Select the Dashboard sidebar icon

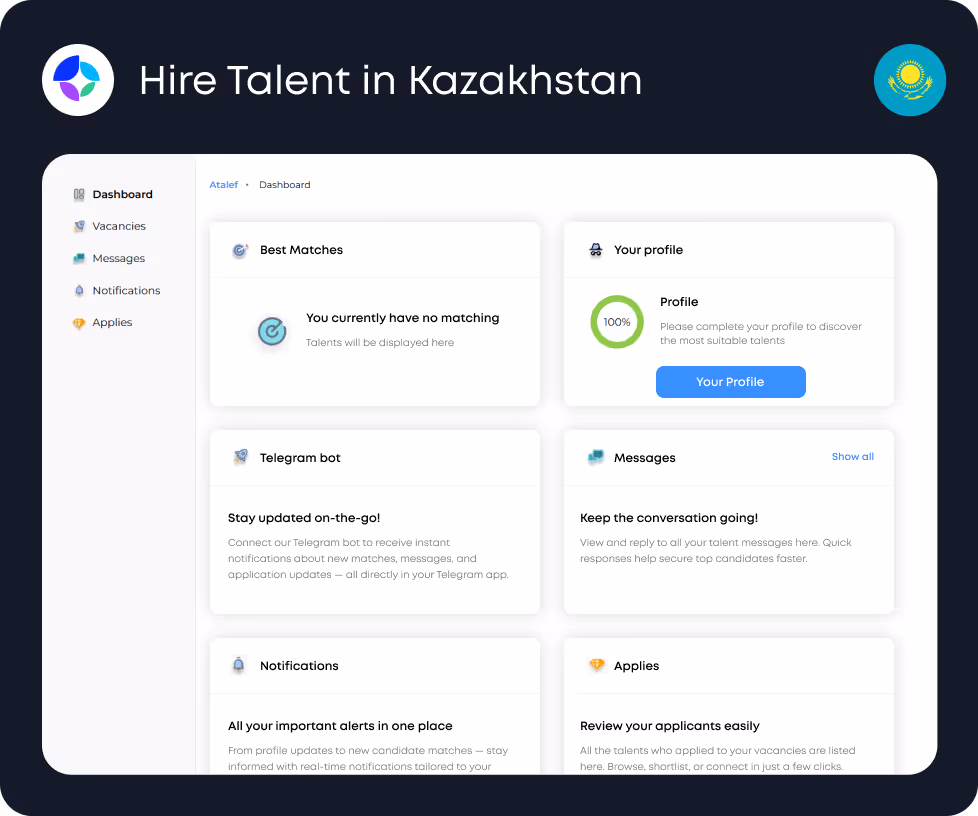pyautogui.click(x=78, y=194)
